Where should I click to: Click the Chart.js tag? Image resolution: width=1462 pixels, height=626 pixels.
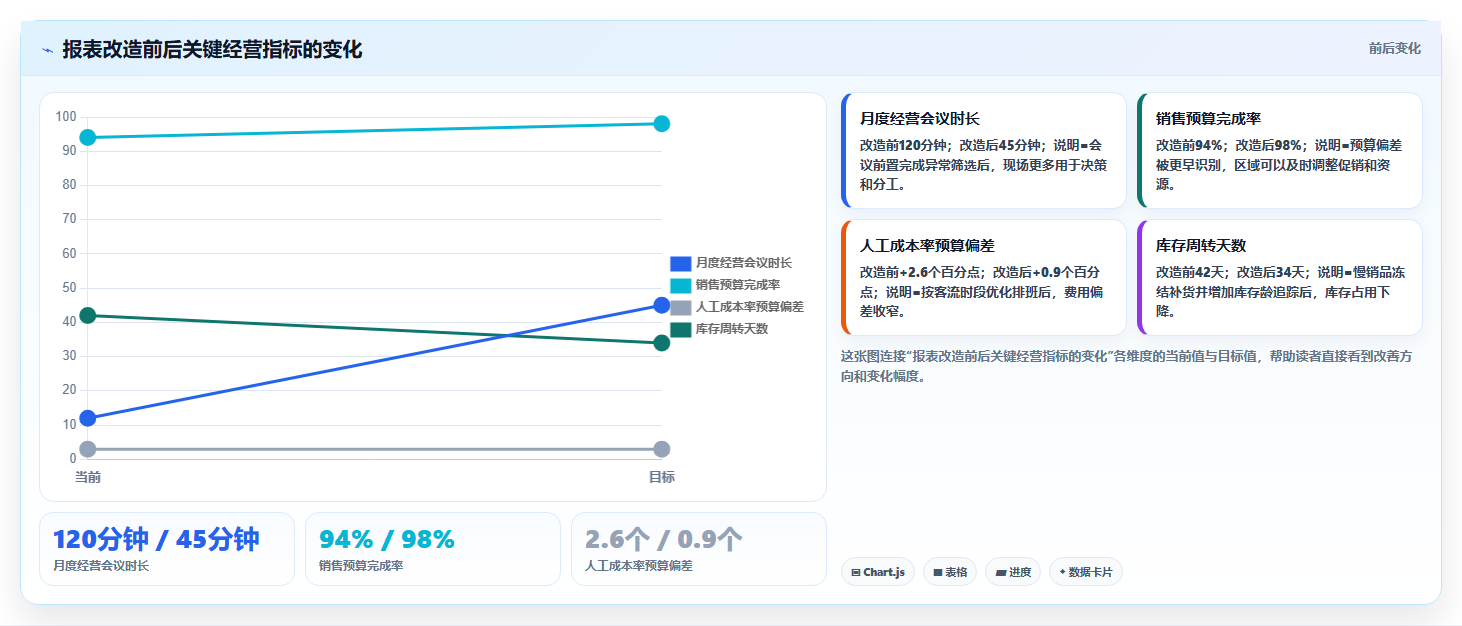[878, 572]
